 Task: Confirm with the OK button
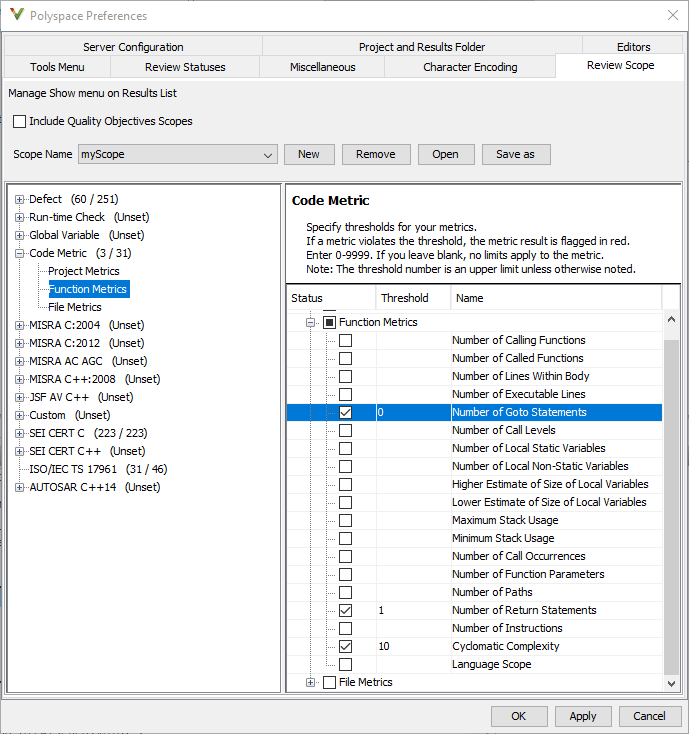tap(519, 716)
